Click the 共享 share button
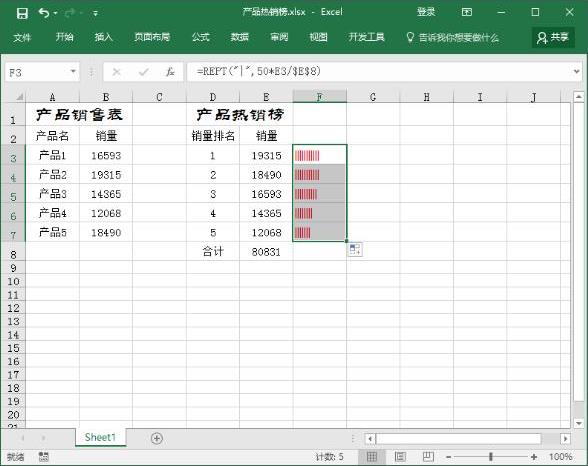 (553, 37)
